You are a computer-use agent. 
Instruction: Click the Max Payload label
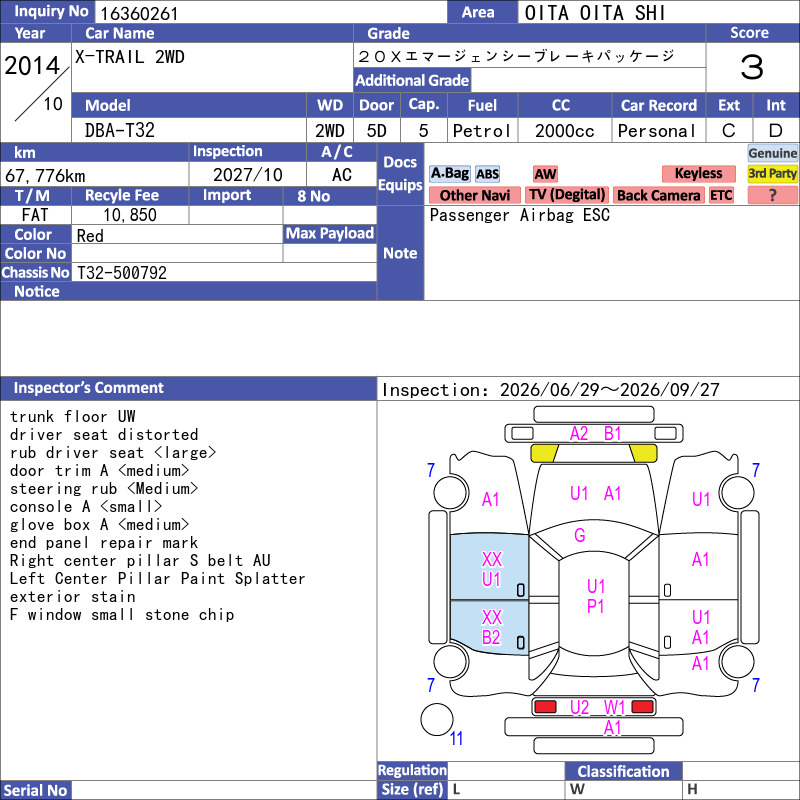pyautogui.click(x=330, y=233)
